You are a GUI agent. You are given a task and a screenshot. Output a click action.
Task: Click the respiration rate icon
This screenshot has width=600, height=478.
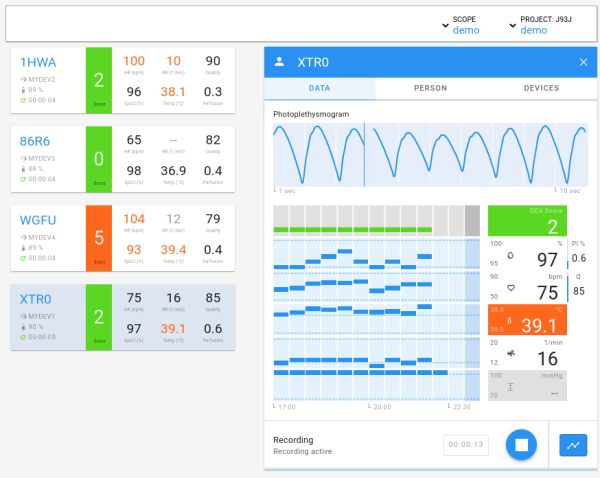512,354
